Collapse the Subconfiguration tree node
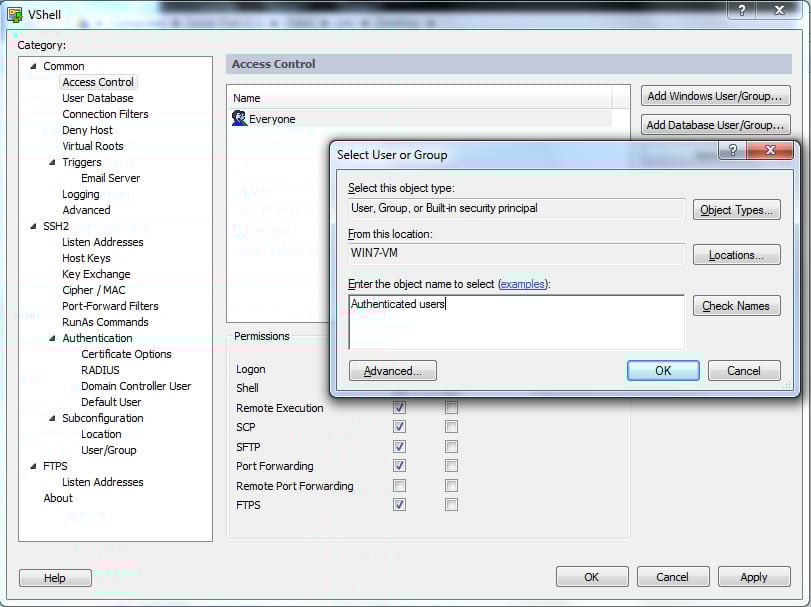 coord(53,418)
